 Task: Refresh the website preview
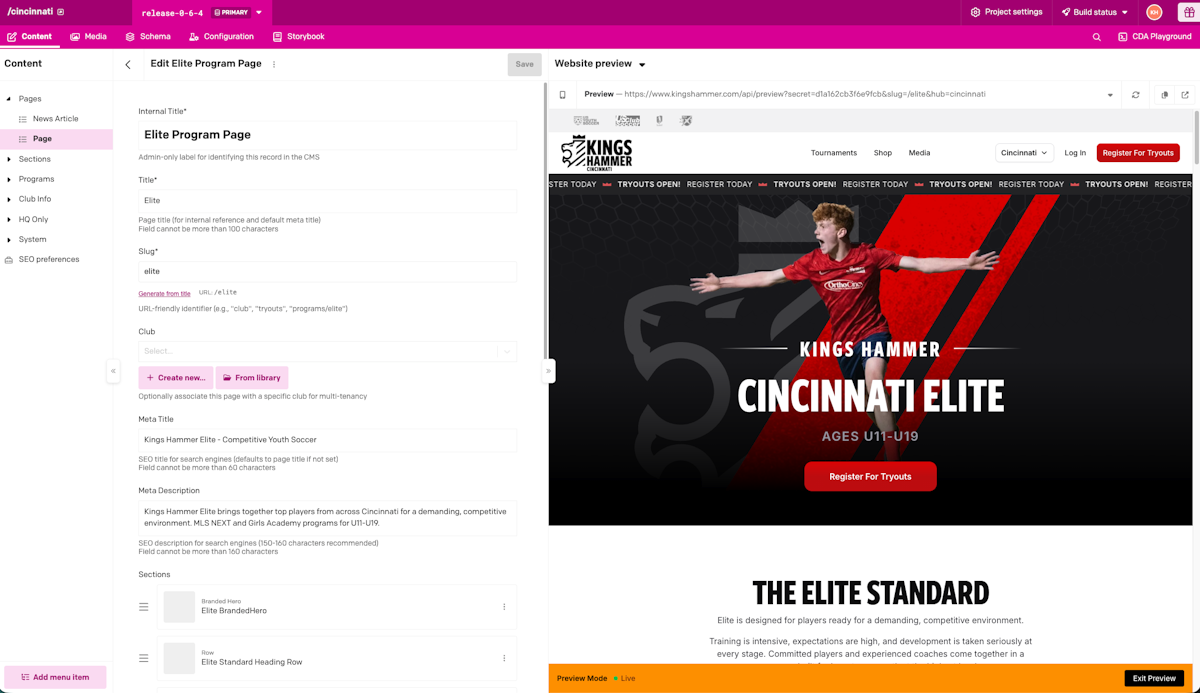[1136, 95]
